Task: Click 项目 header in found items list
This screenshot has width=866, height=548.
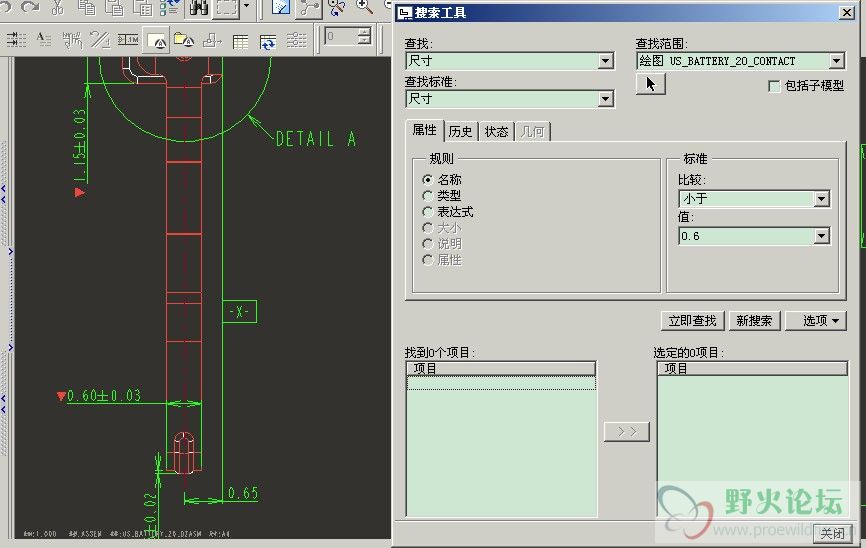Action: click(501, 368)
